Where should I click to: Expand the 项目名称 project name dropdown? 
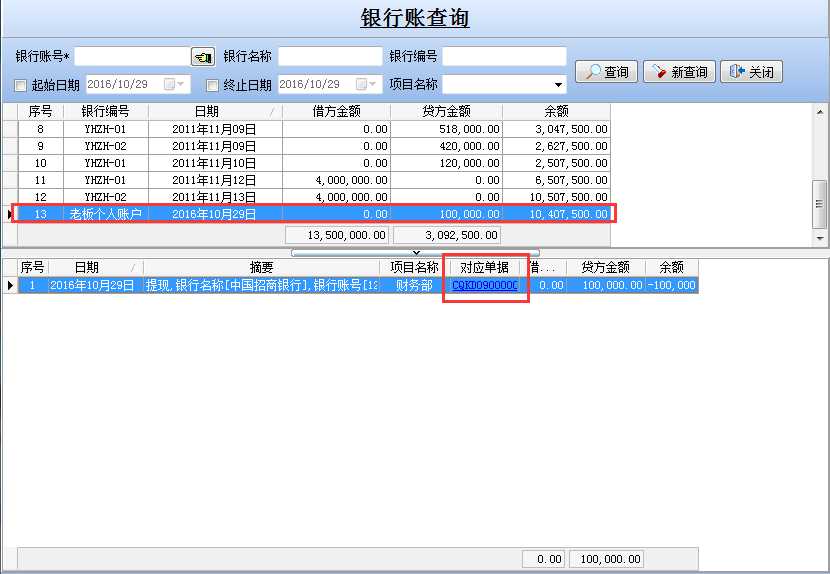click(558, 85)
